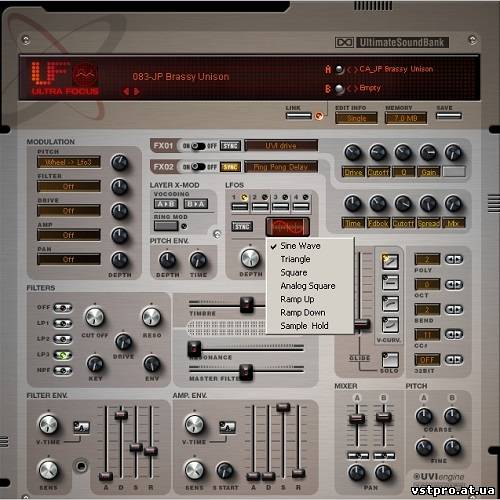Click the LFO waveform display icon

(288, 227)
